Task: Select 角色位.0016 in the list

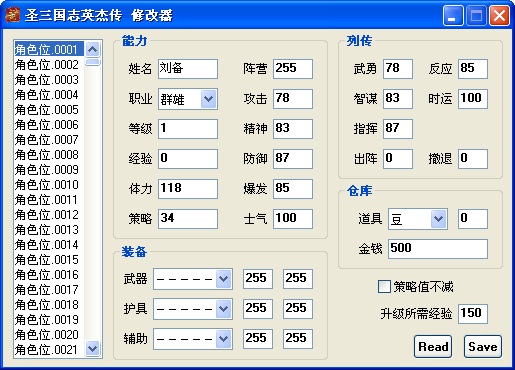Action: coord(49,275)
